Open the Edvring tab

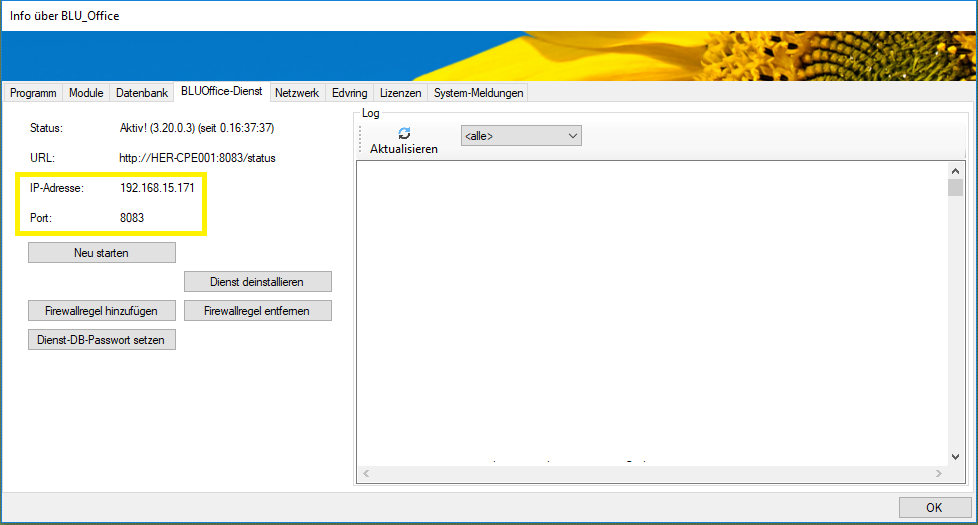click(x=349, y=93)
